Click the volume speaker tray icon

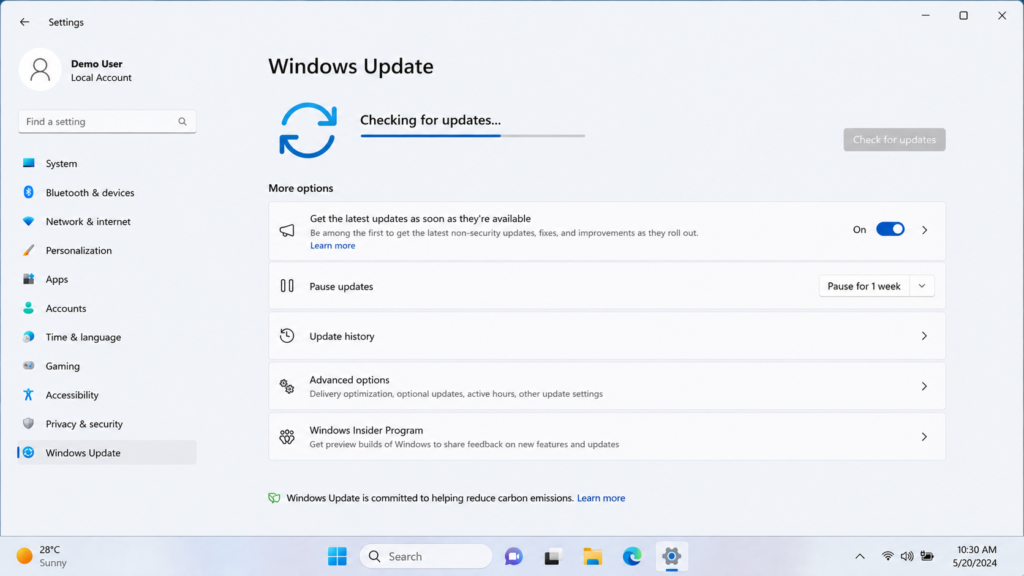(x=906, y=556)
